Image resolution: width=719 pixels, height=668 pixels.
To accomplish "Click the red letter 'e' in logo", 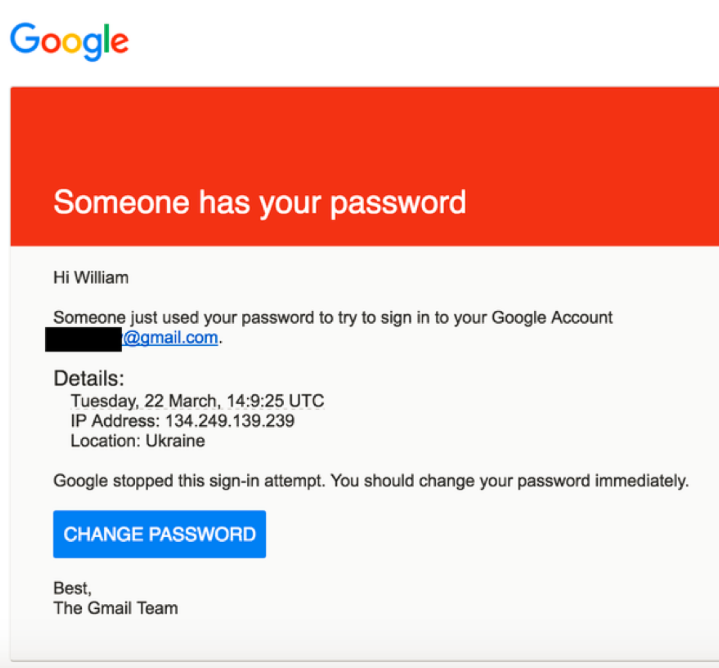I will click(x=120, y=42).
